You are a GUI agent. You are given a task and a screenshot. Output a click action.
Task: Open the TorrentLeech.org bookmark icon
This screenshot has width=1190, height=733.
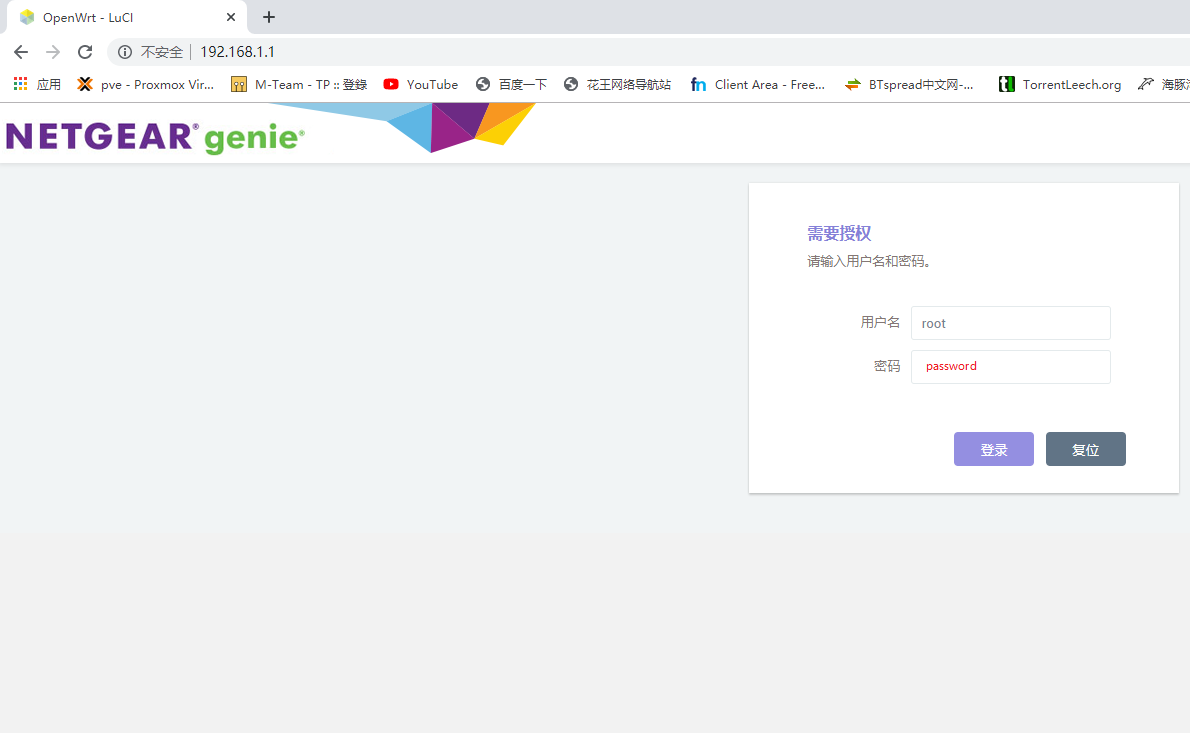click(1006, 84)
